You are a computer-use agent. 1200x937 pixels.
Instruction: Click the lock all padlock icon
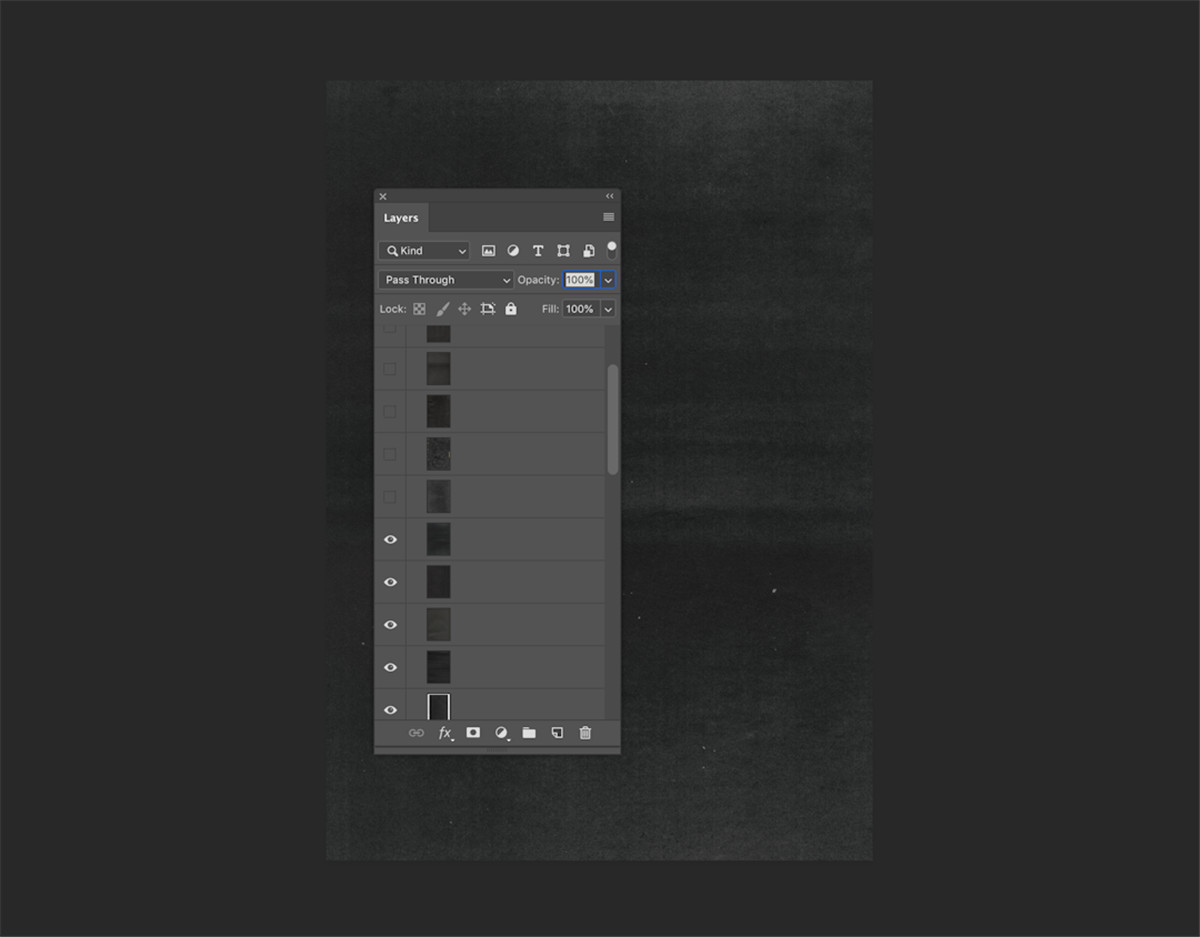click(x=511, y=309)
